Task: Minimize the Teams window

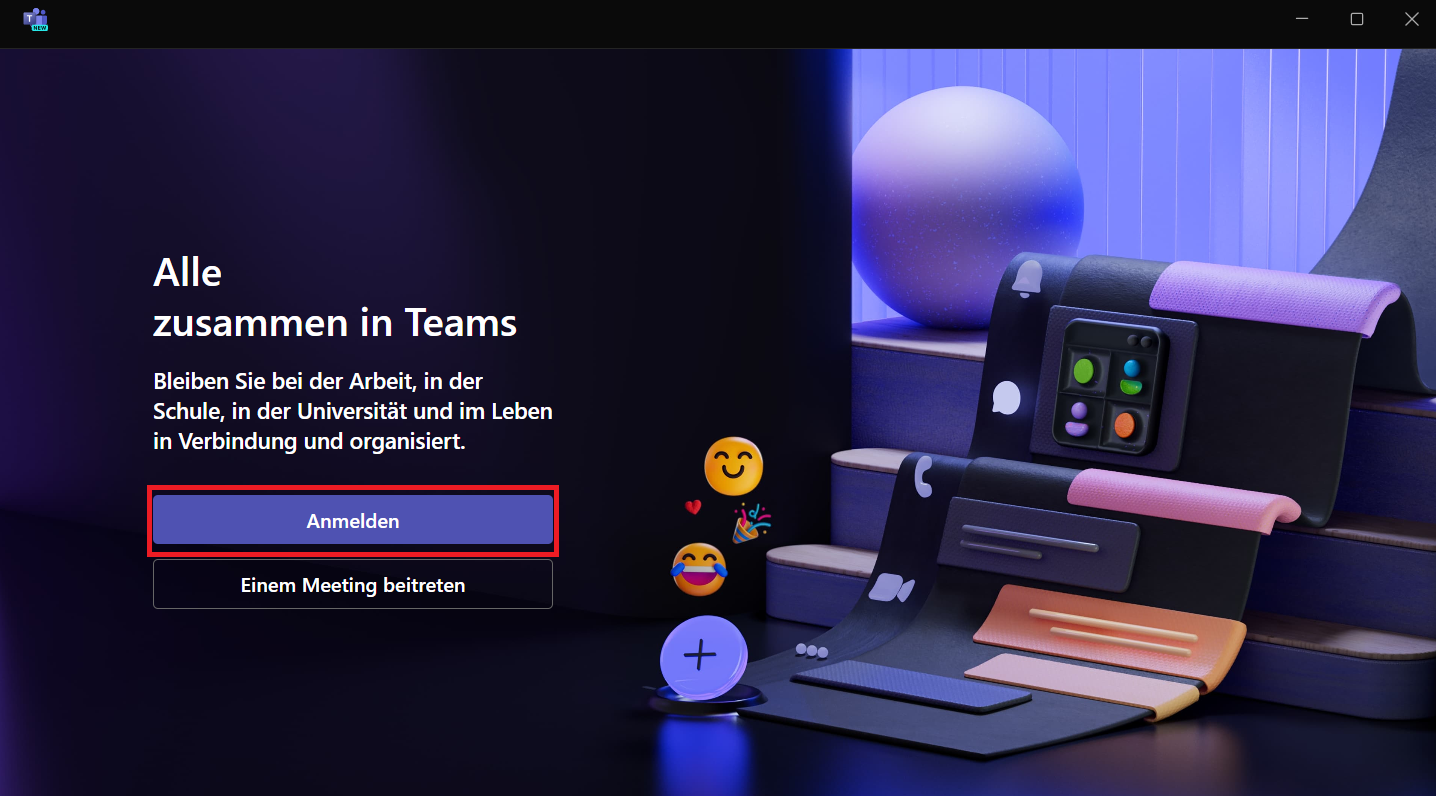Action: point(1302,19)
